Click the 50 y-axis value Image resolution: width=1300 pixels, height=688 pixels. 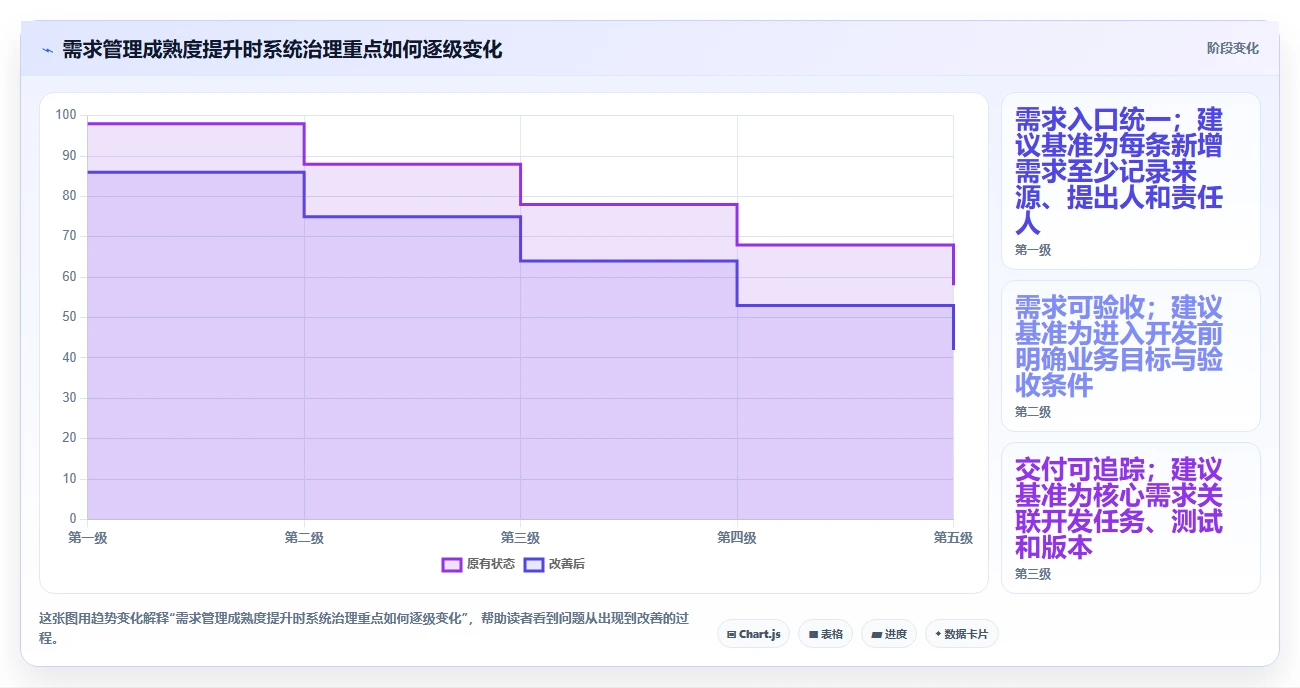point(70,317)
